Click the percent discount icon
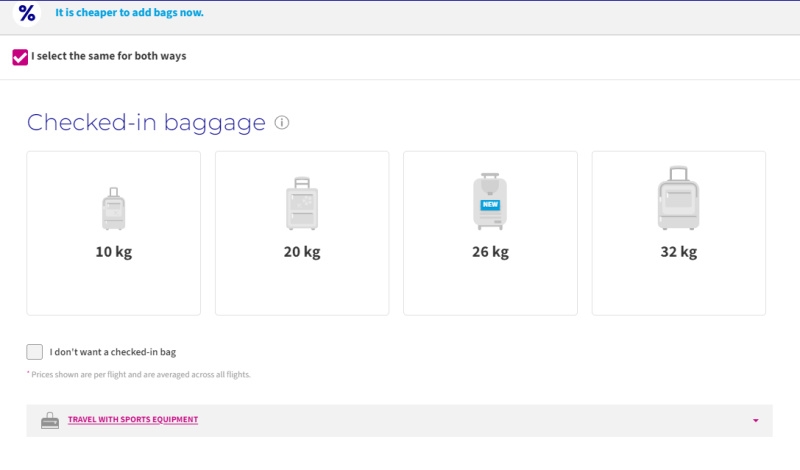Viewport: 800px width, 470px height. pyautogui.click(x=27, y=13)
